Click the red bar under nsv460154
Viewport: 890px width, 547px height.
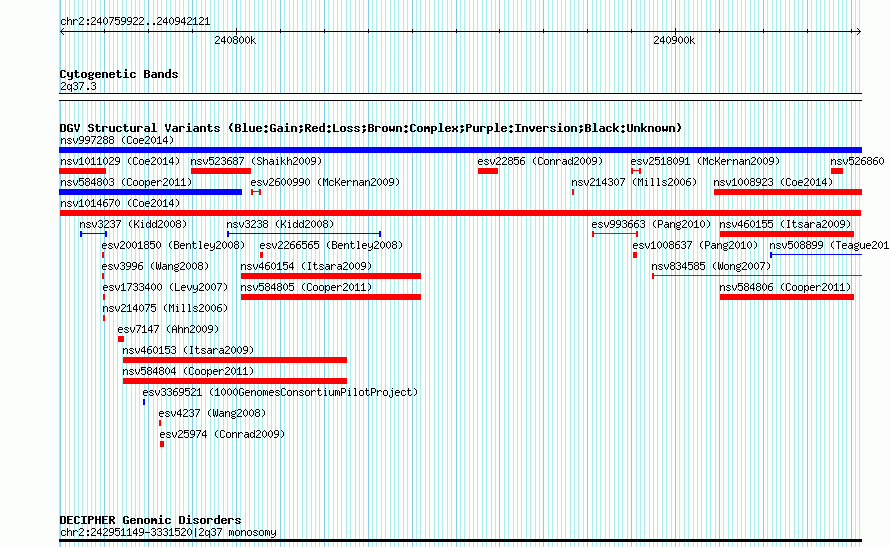coord(331,276)
